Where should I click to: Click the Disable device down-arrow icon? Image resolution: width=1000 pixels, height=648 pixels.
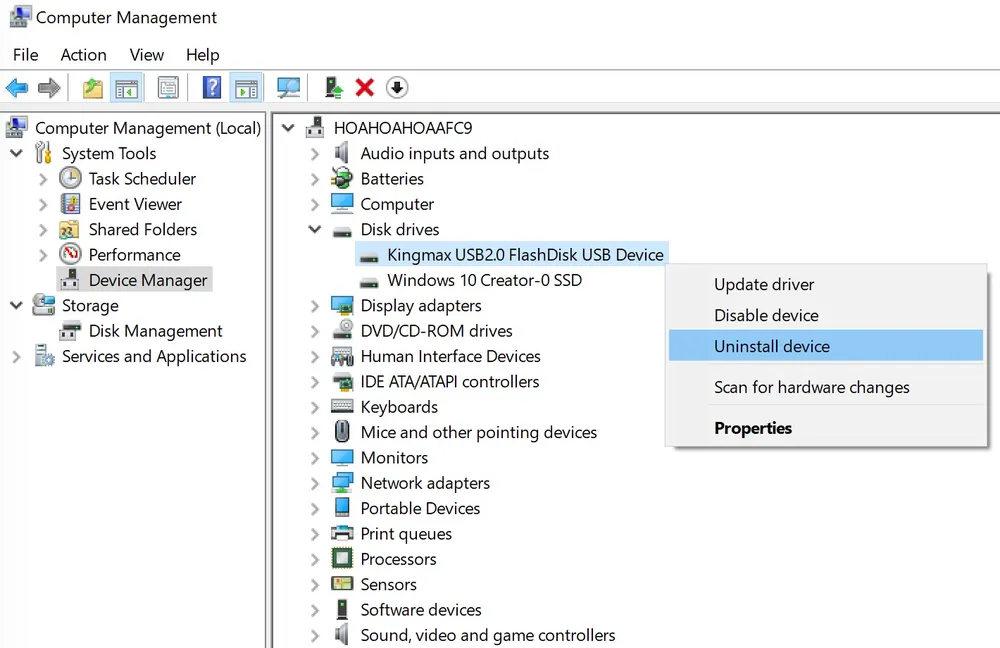point(397,87)
